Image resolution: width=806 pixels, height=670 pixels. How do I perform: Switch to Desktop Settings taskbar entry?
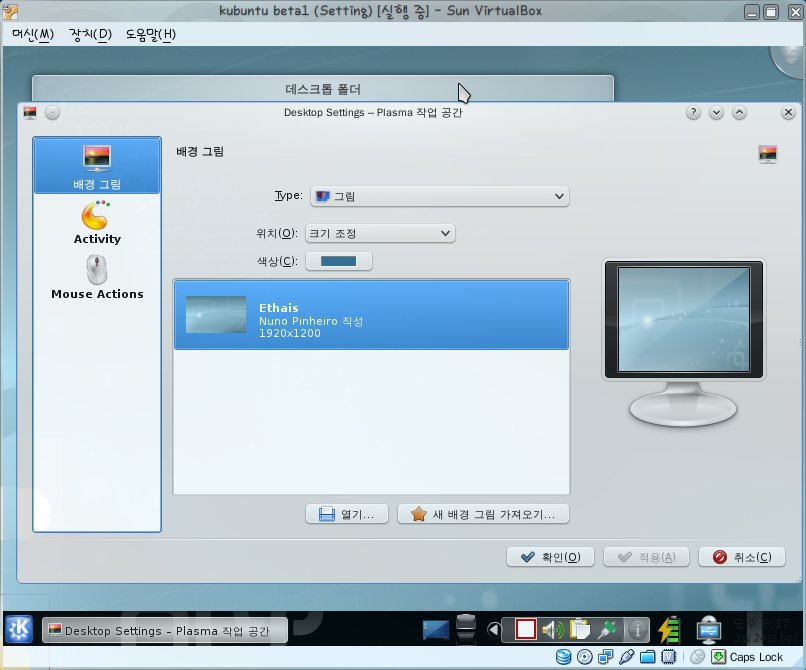(164, 631)
